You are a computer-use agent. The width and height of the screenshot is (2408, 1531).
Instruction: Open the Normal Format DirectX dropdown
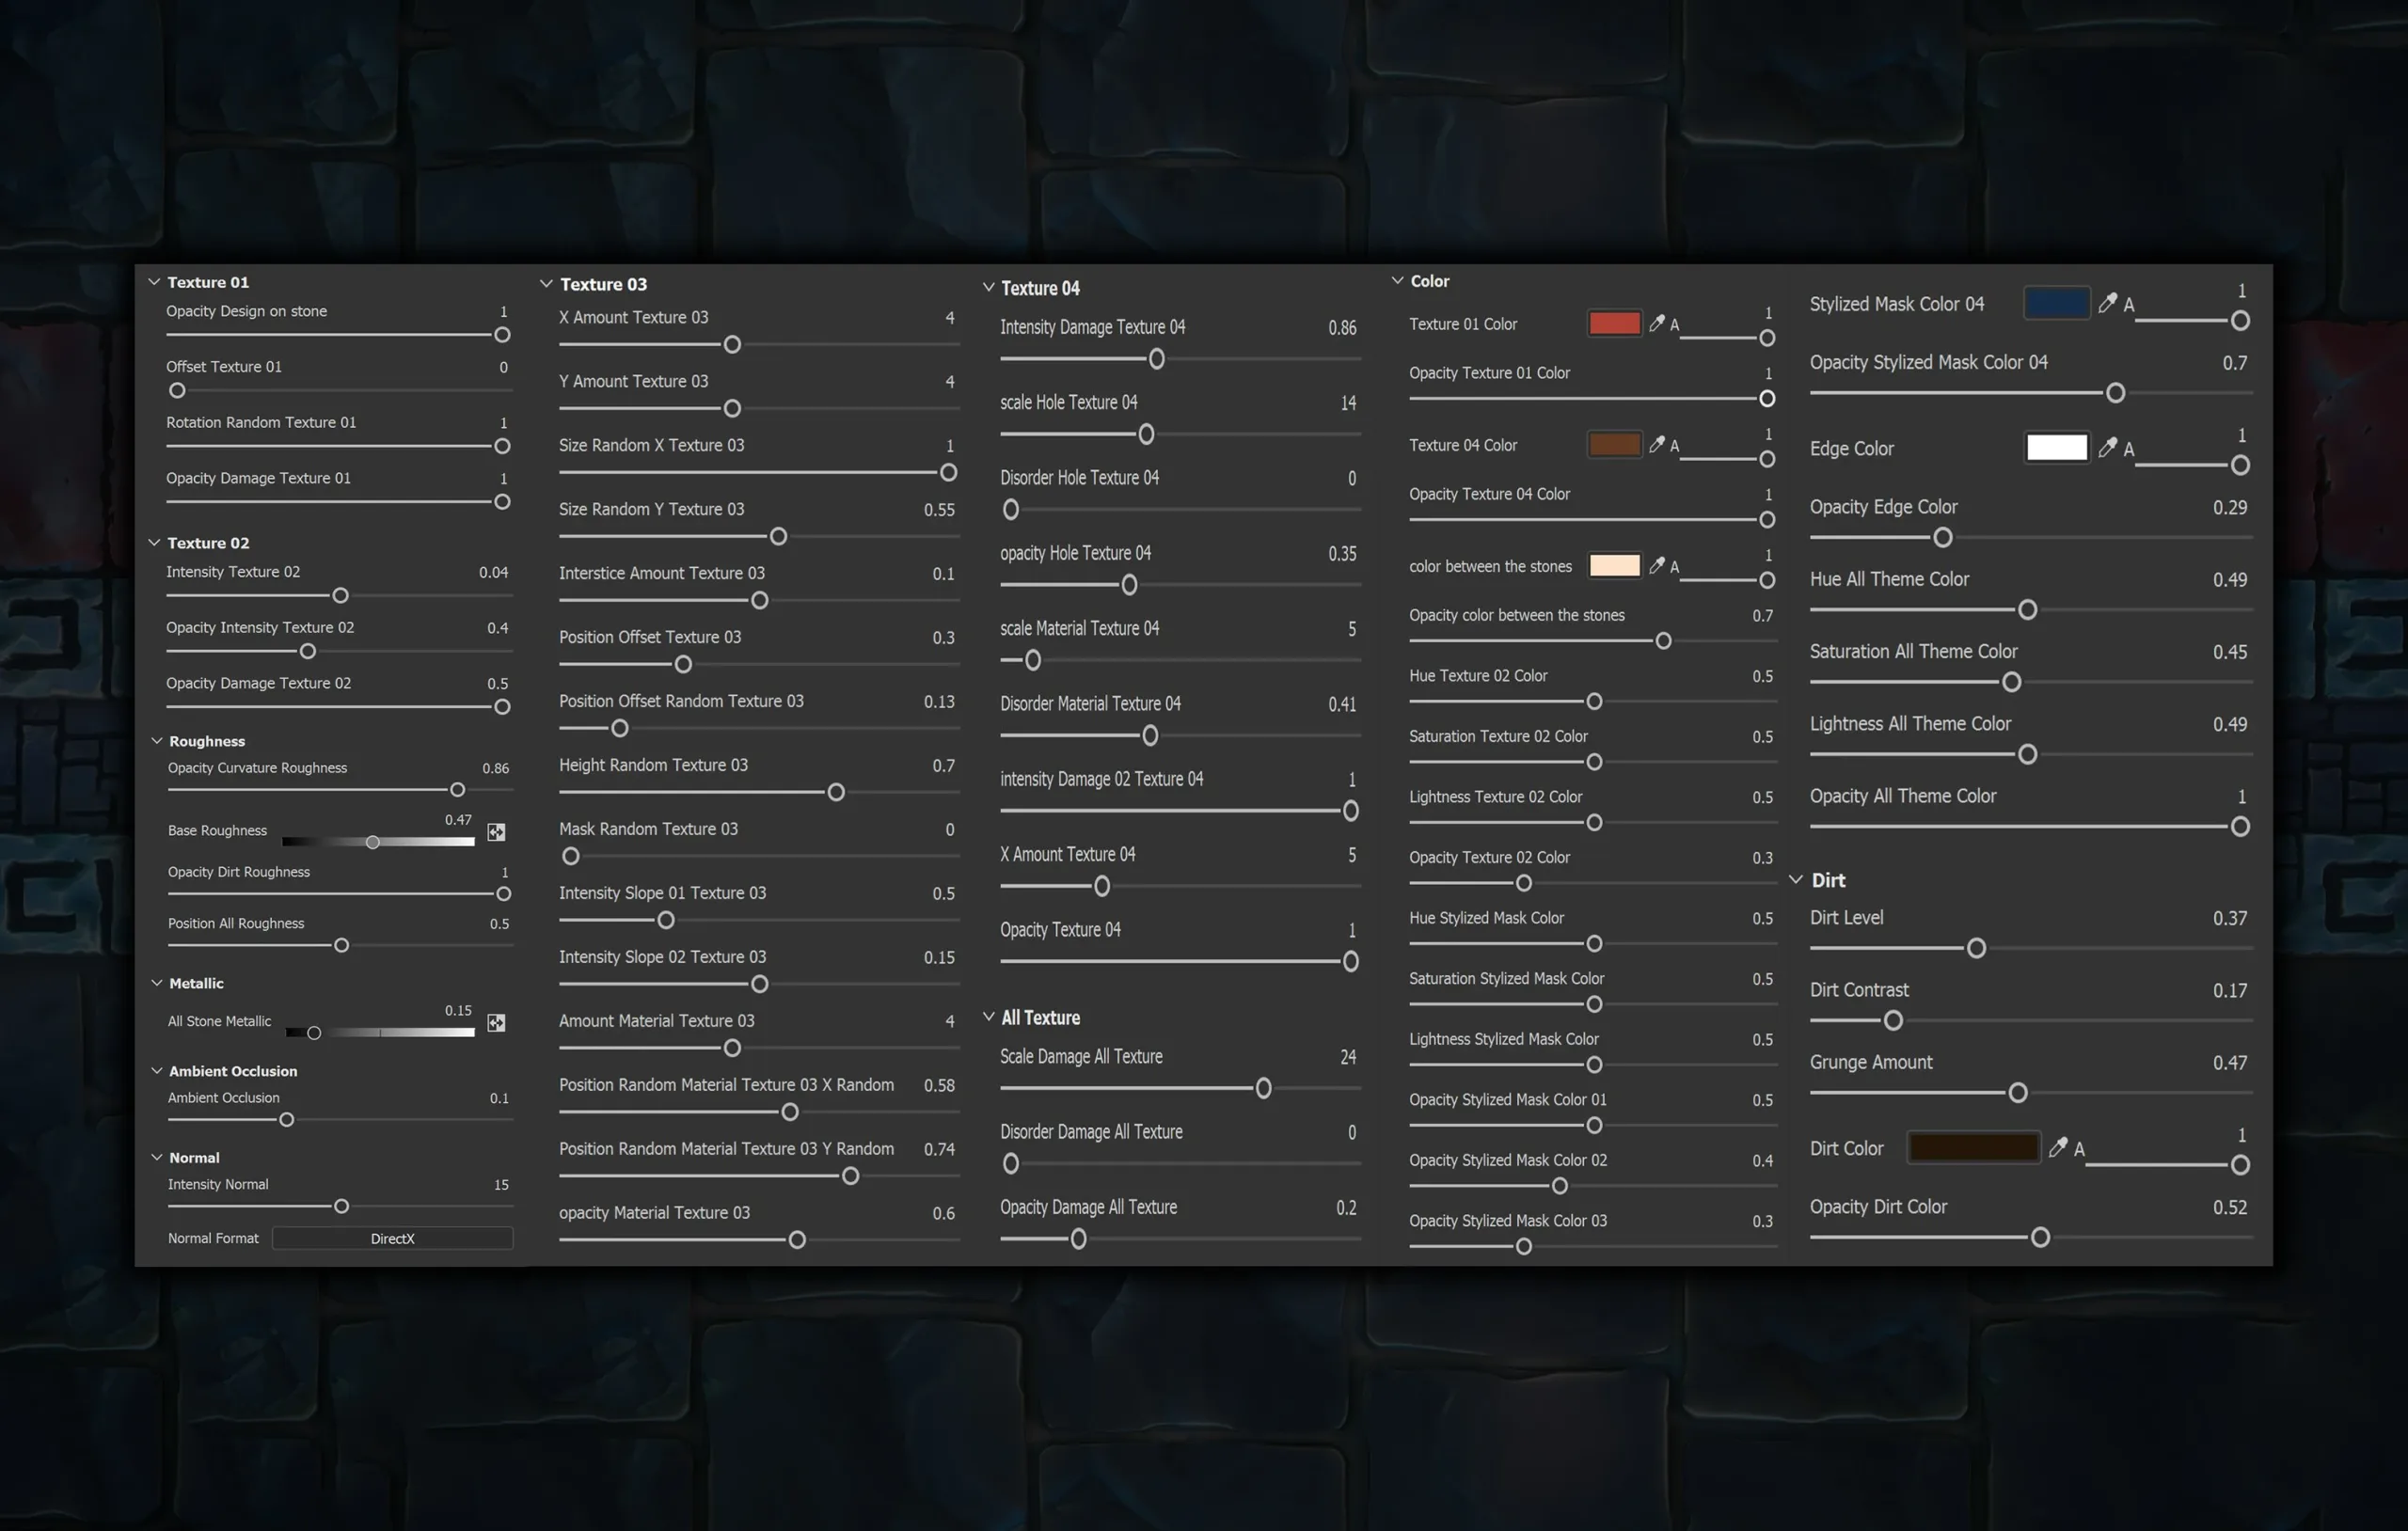click(x=393, y=1238)
